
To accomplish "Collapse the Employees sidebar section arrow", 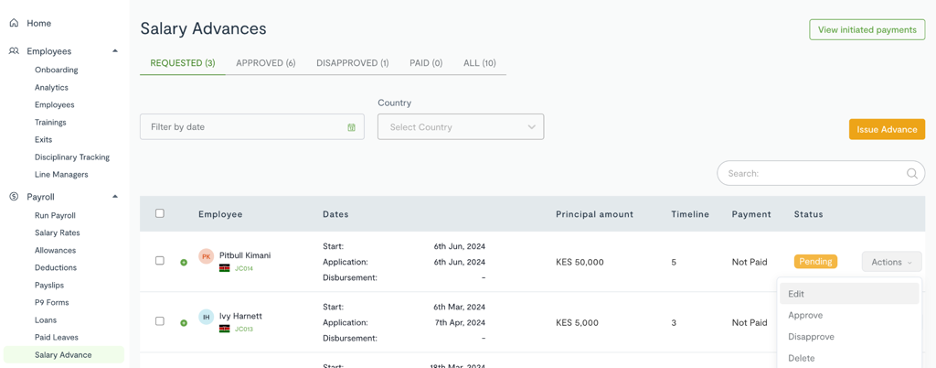I will (115, 51).
